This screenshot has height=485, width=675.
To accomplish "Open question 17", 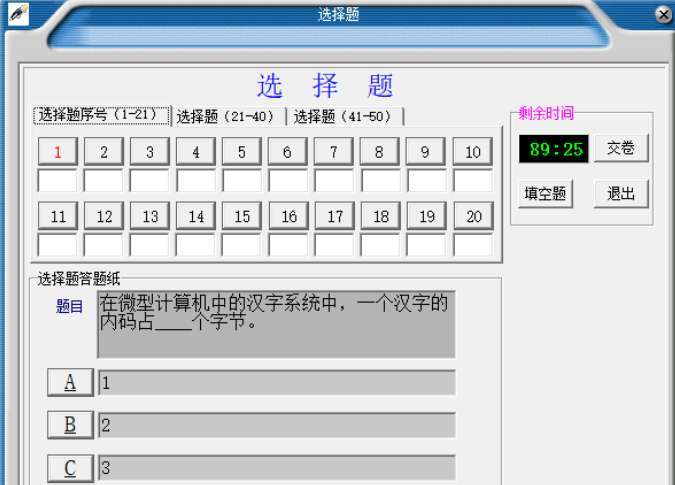I will click(335, 216).
